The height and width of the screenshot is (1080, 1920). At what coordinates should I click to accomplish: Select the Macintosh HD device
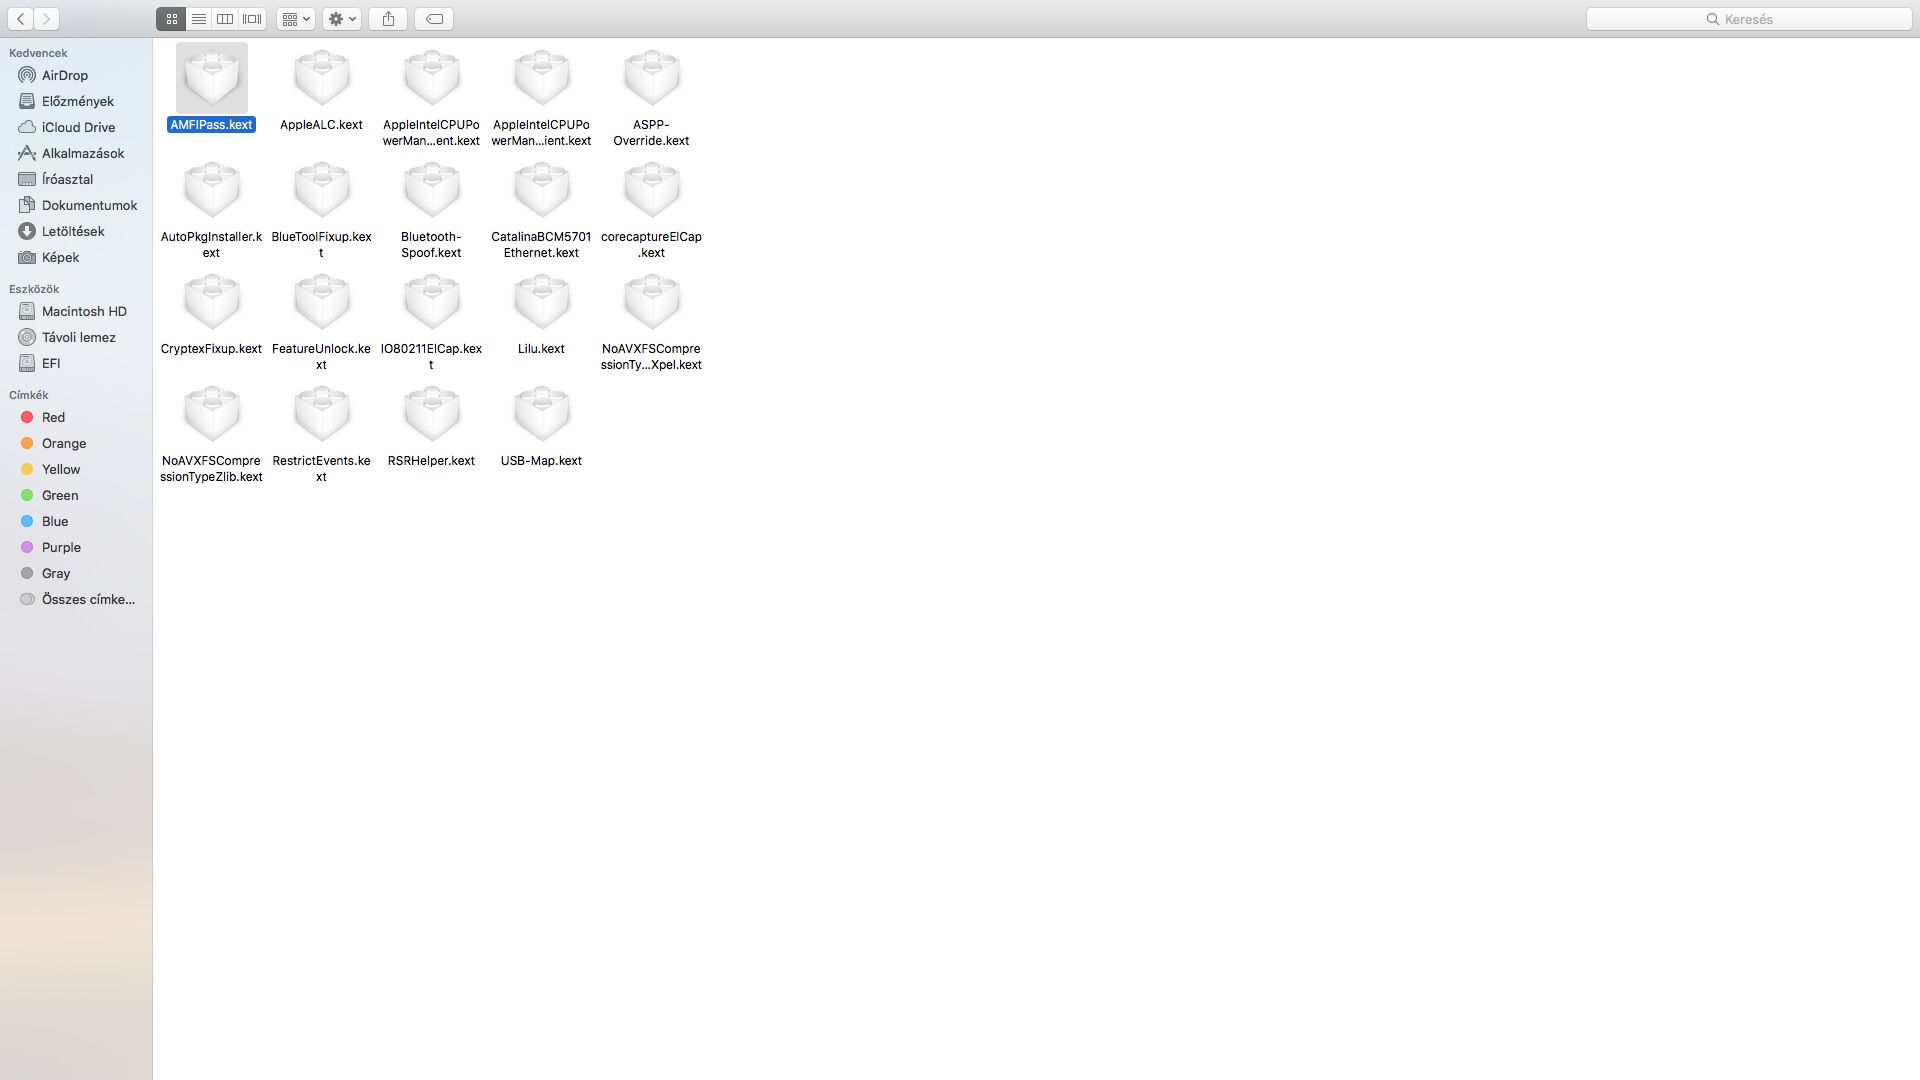click(x=83, y=311)
